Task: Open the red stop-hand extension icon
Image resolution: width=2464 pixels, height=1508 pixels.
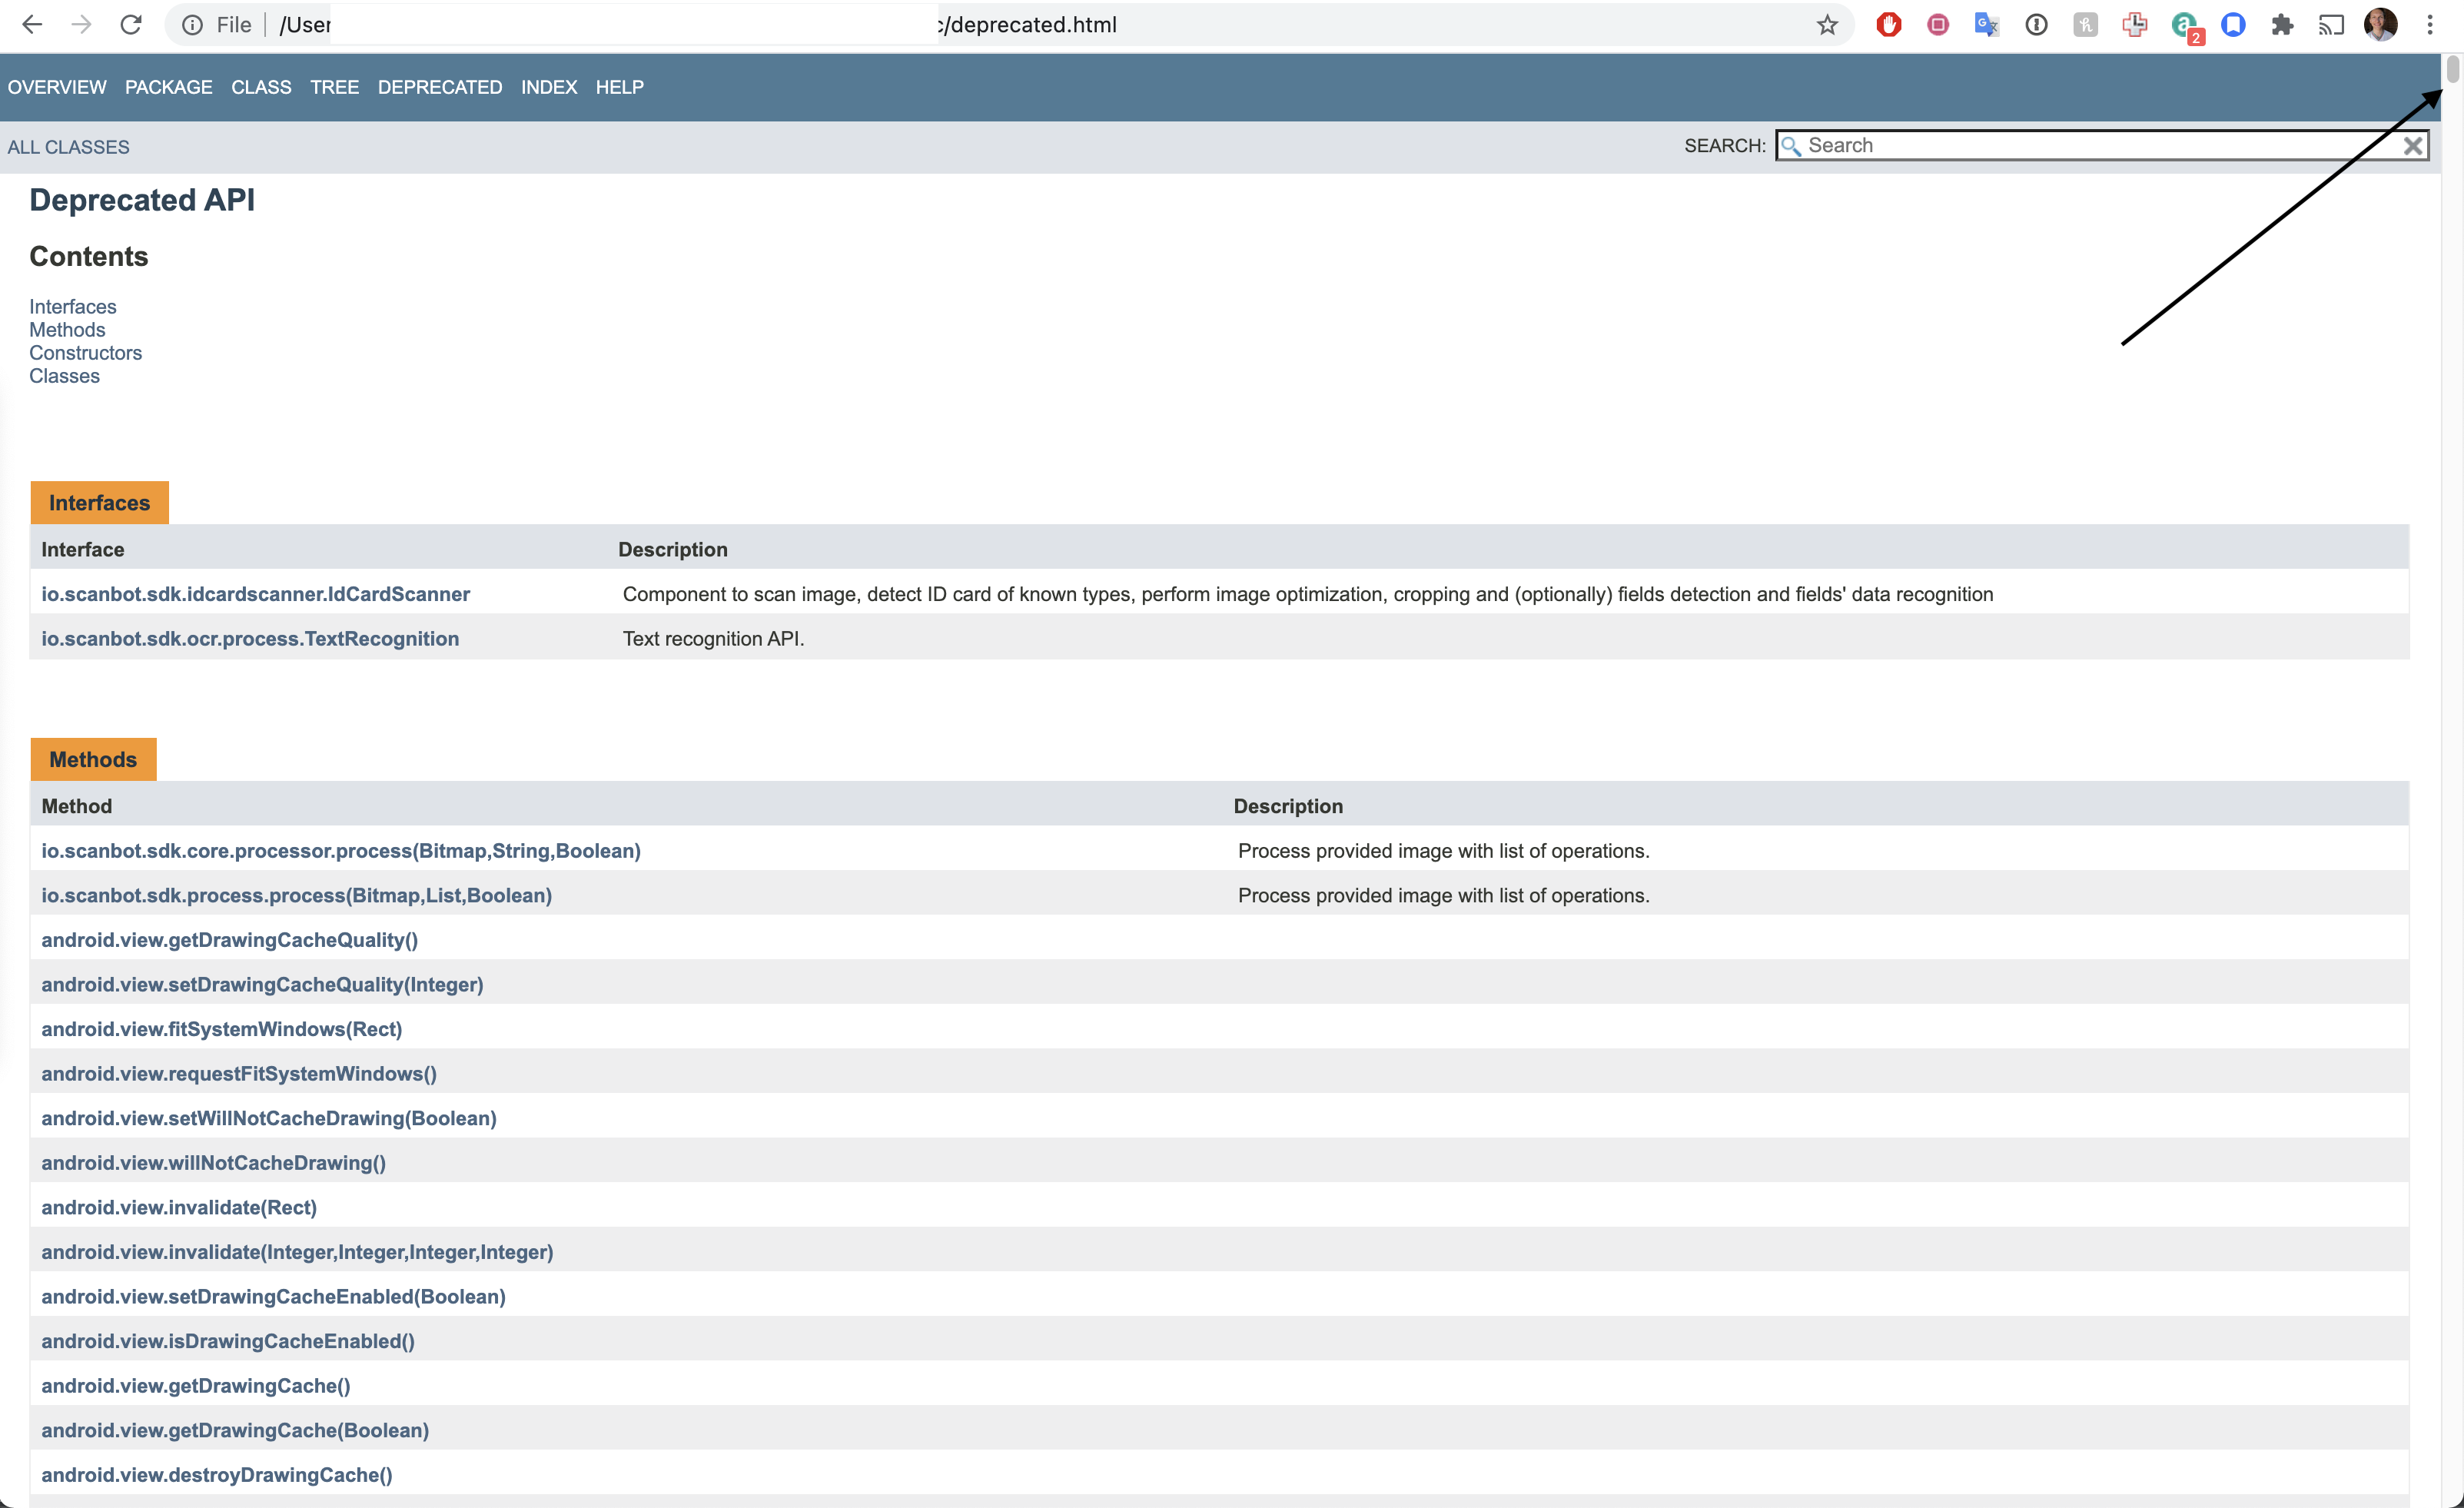Action: click(x=1888, y=25)
